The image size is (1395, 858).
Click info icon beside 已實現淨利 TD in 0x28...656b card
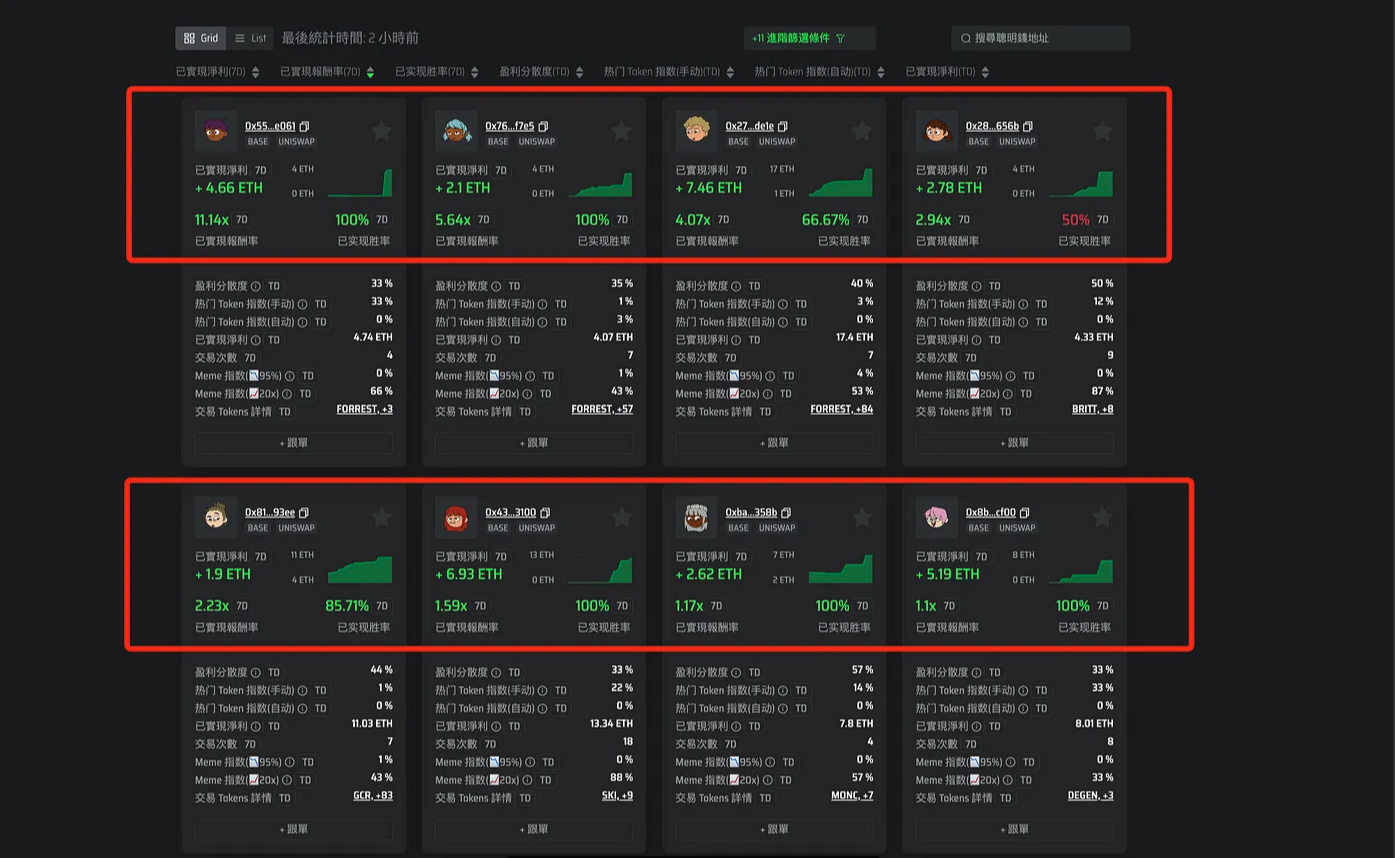[x=977, y=340]
